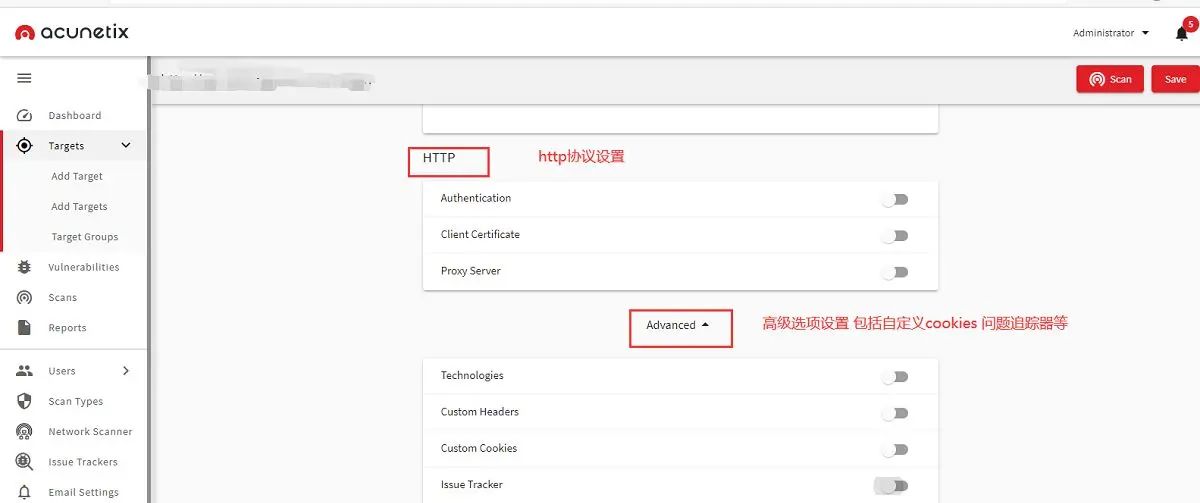Open notifications bell icon
1200x503 pixels.
(1181, 34)
